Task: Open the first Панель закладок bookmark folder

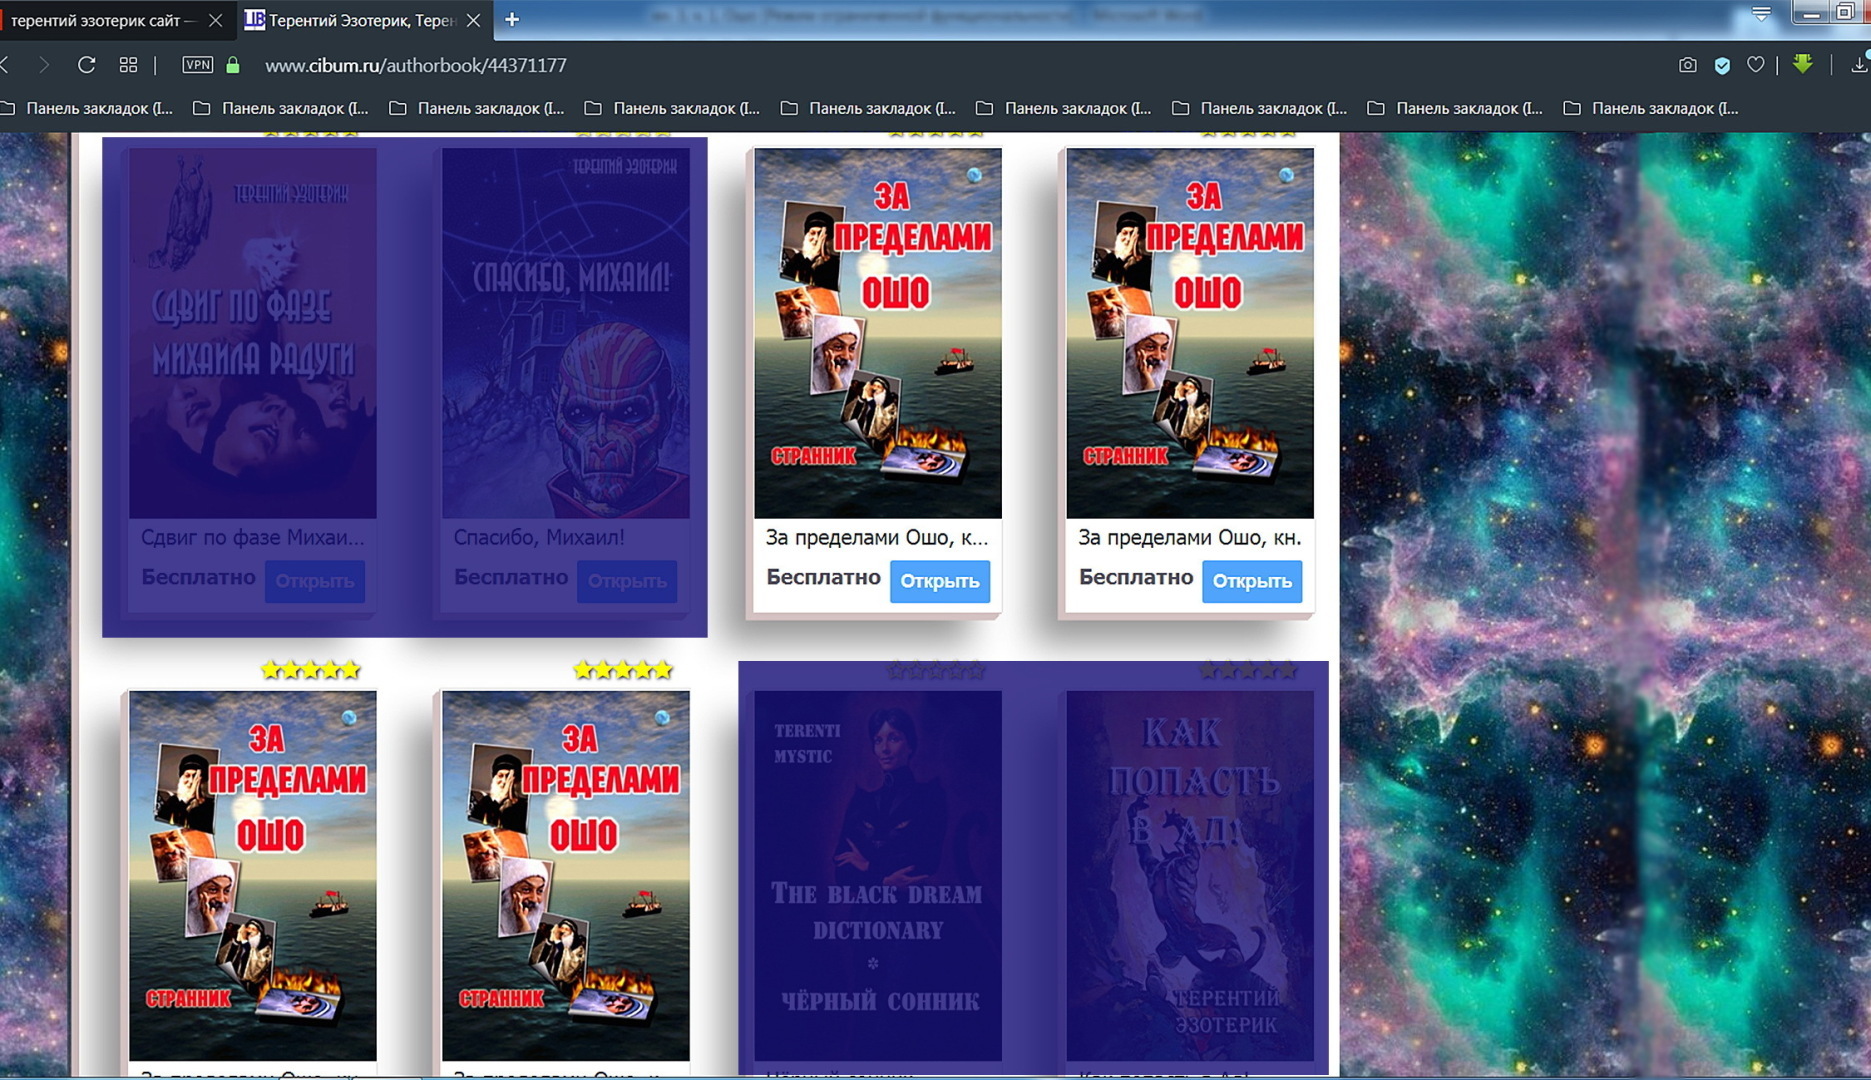Action: coord(88,108)
